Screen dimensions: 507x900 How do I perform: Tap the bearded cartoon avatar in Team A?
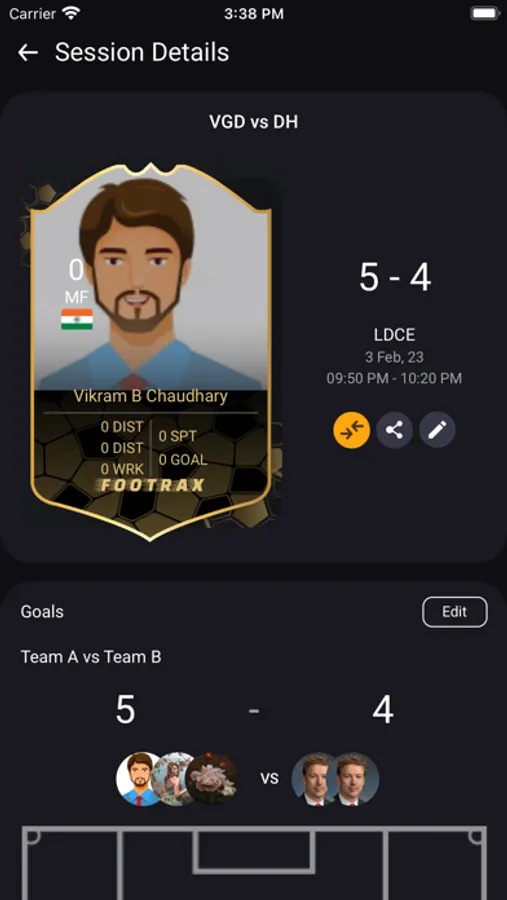[140, 779]
